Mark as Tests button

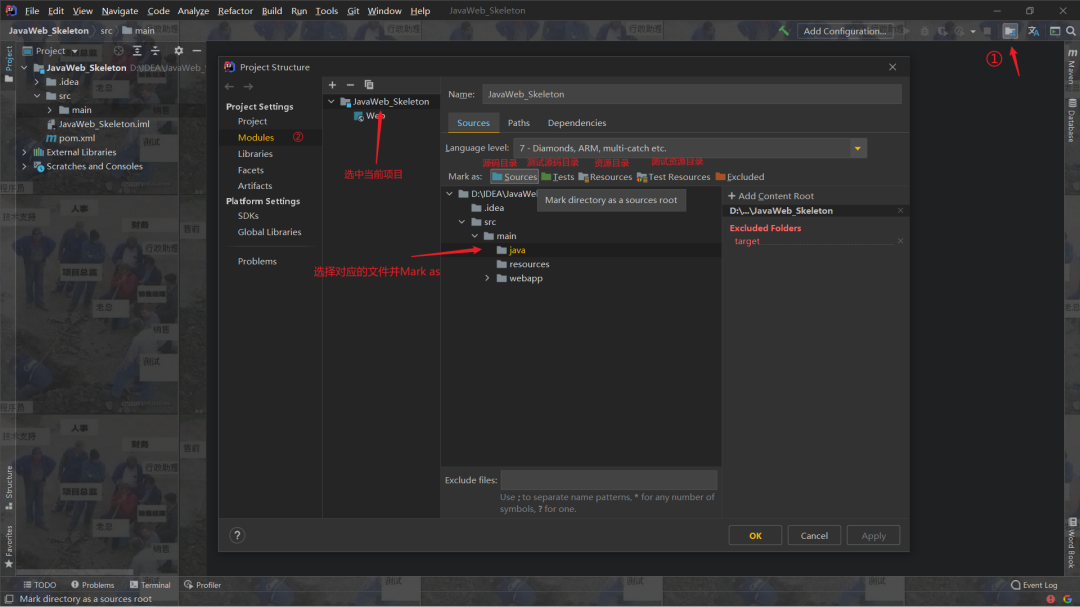tap(558, 177)
